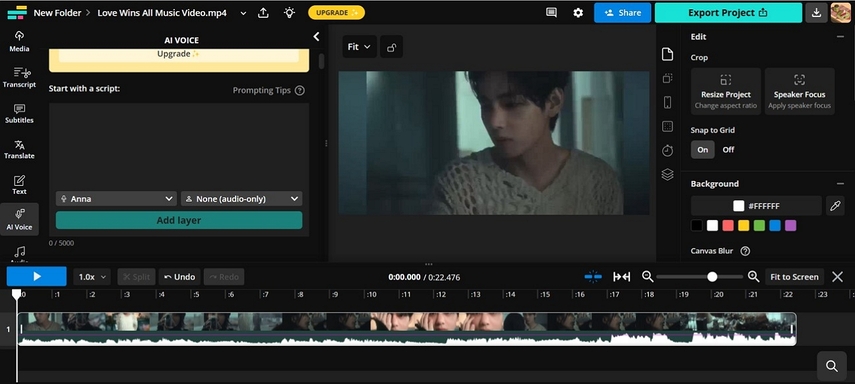
Task: Click the Add layer button
Action: [179, 220]
